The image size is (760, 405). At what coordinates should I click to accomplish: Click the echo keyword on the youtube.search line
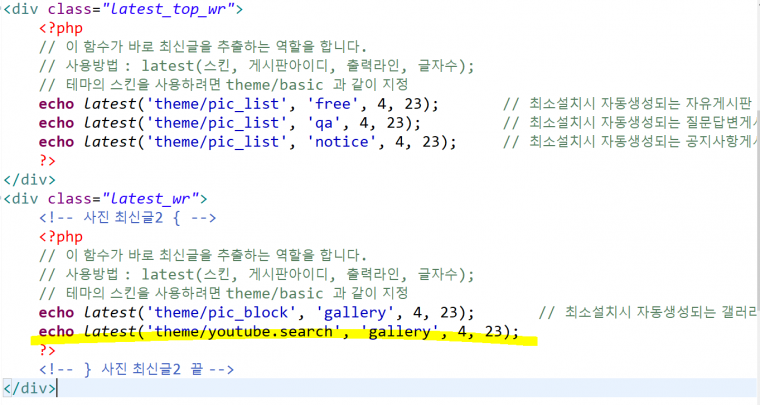57,331
